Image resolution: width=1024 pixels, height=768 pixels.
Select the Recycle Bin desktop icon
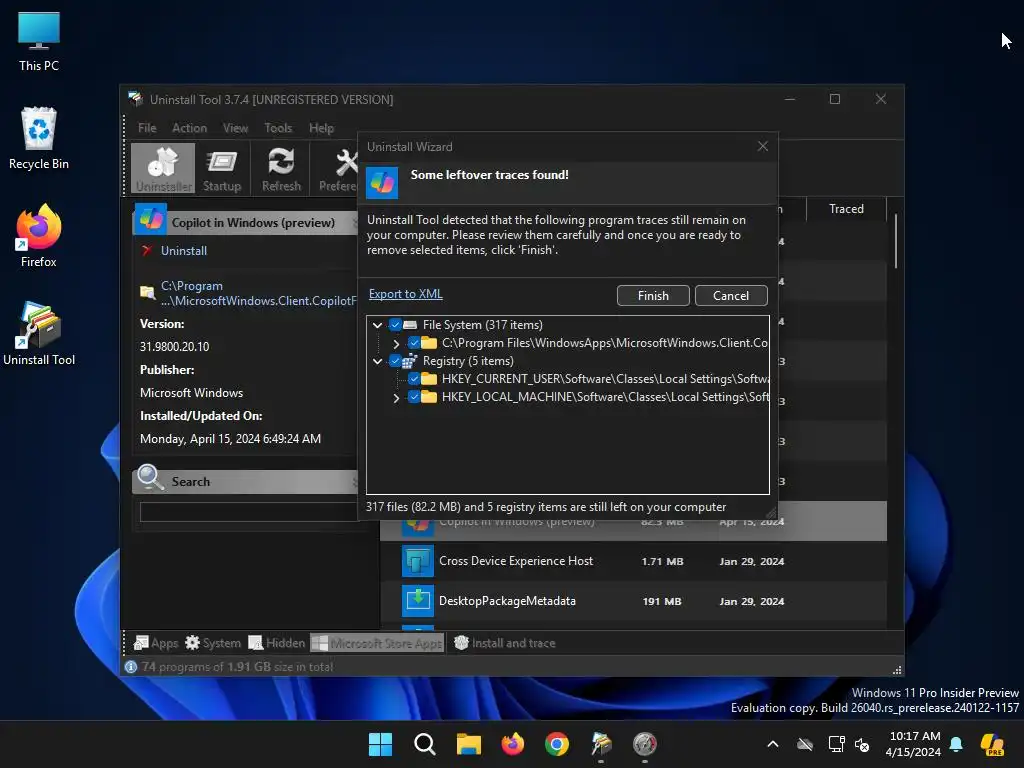point(39,138)
